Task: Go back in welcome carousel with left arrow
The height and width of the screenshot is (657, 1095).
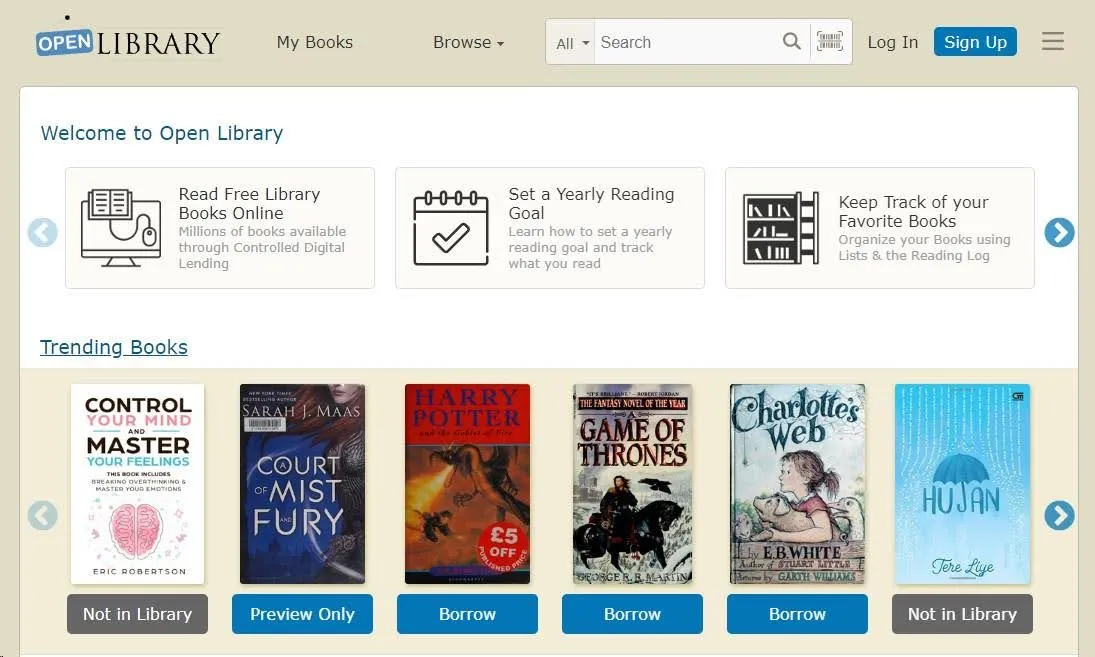Action: coord(42,232)
